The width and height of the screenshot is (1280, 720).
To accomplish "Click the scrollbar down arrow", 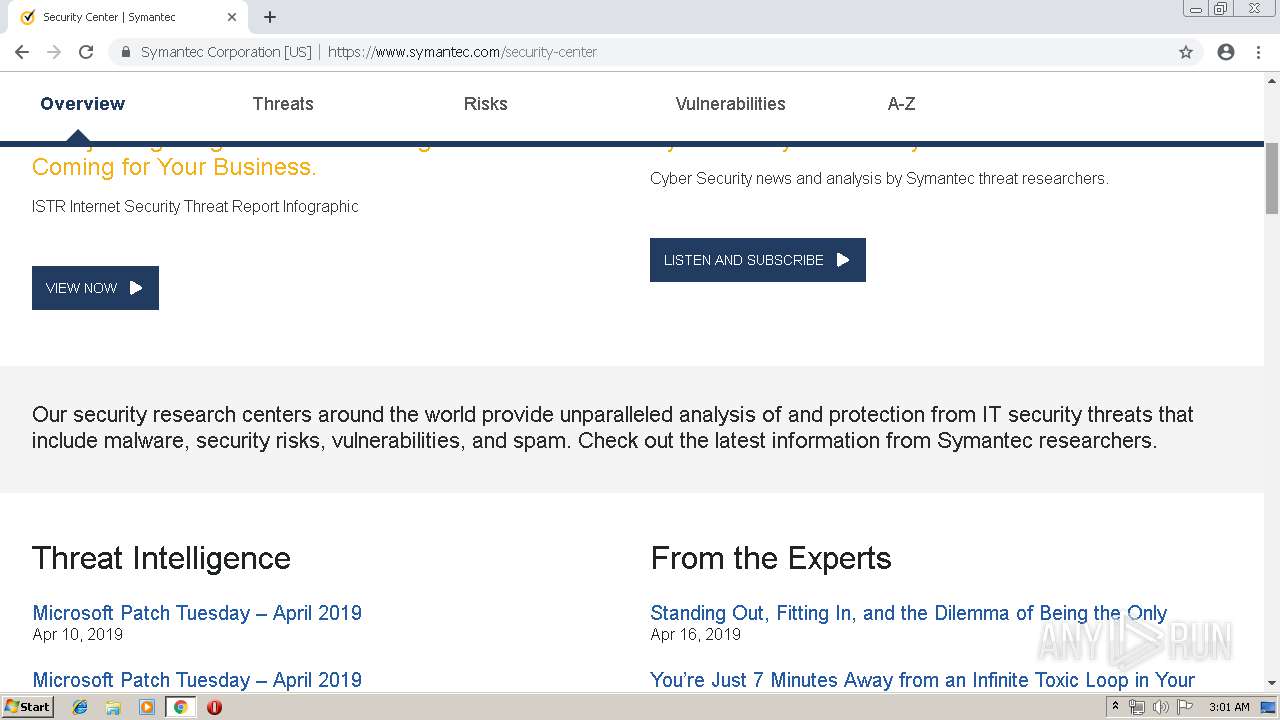I will point(1272,683).
